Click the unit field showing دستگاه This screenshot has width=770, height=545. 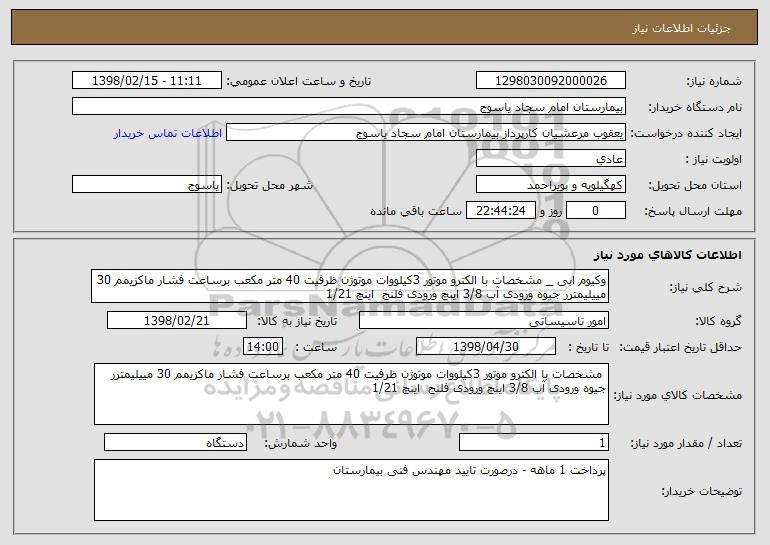(175, 442)
